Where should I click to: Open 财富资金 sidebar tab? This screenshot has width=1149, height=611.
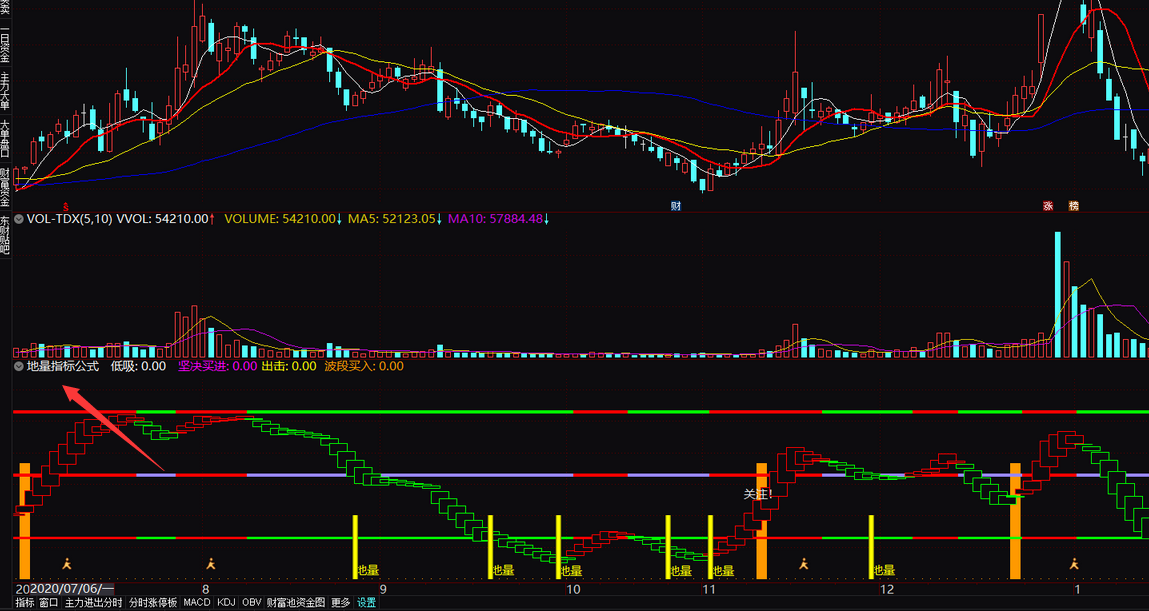pyautogui.click(x=5, y=187)
